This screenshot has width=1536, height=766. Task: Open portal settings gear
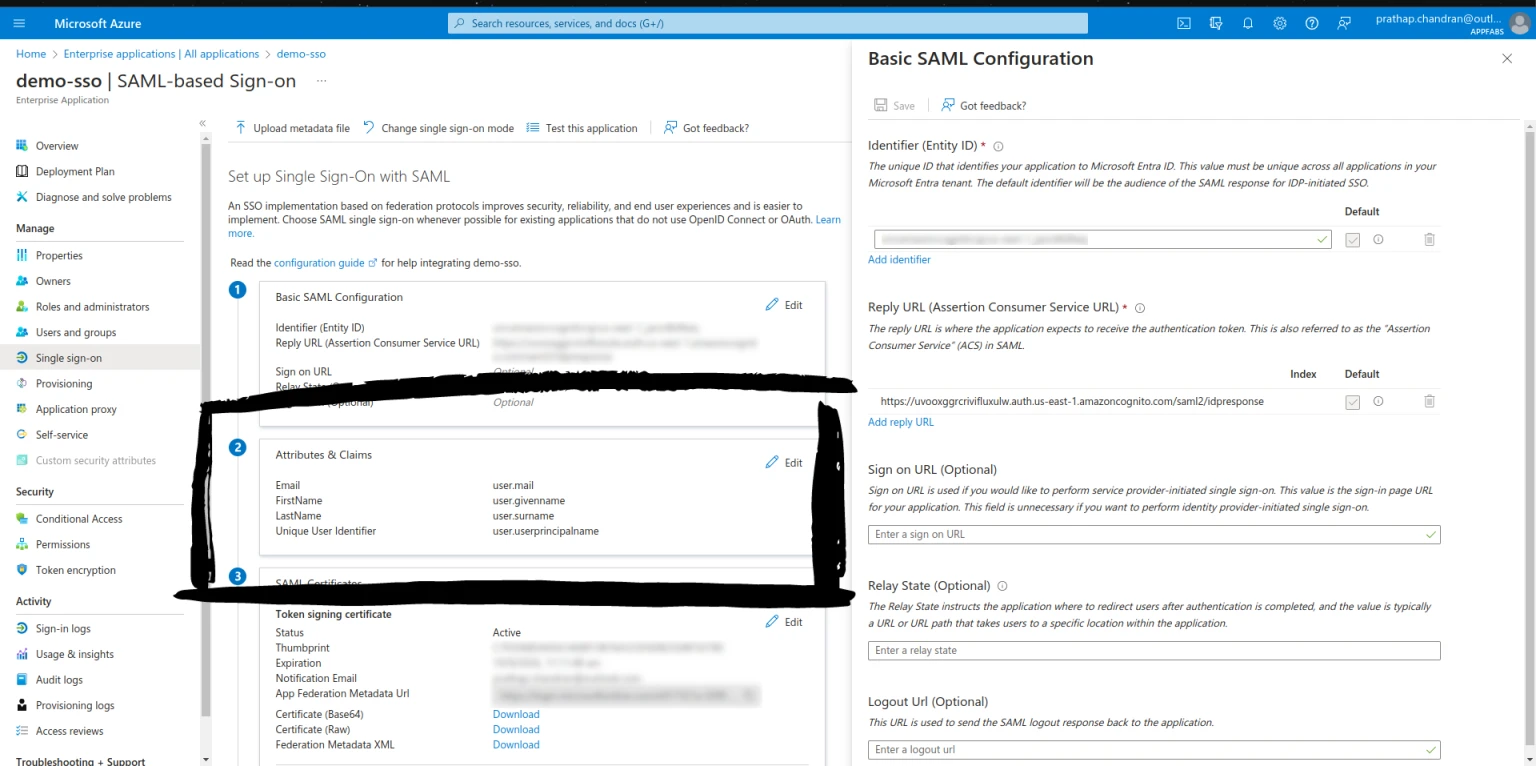(x=1280, y=23)
